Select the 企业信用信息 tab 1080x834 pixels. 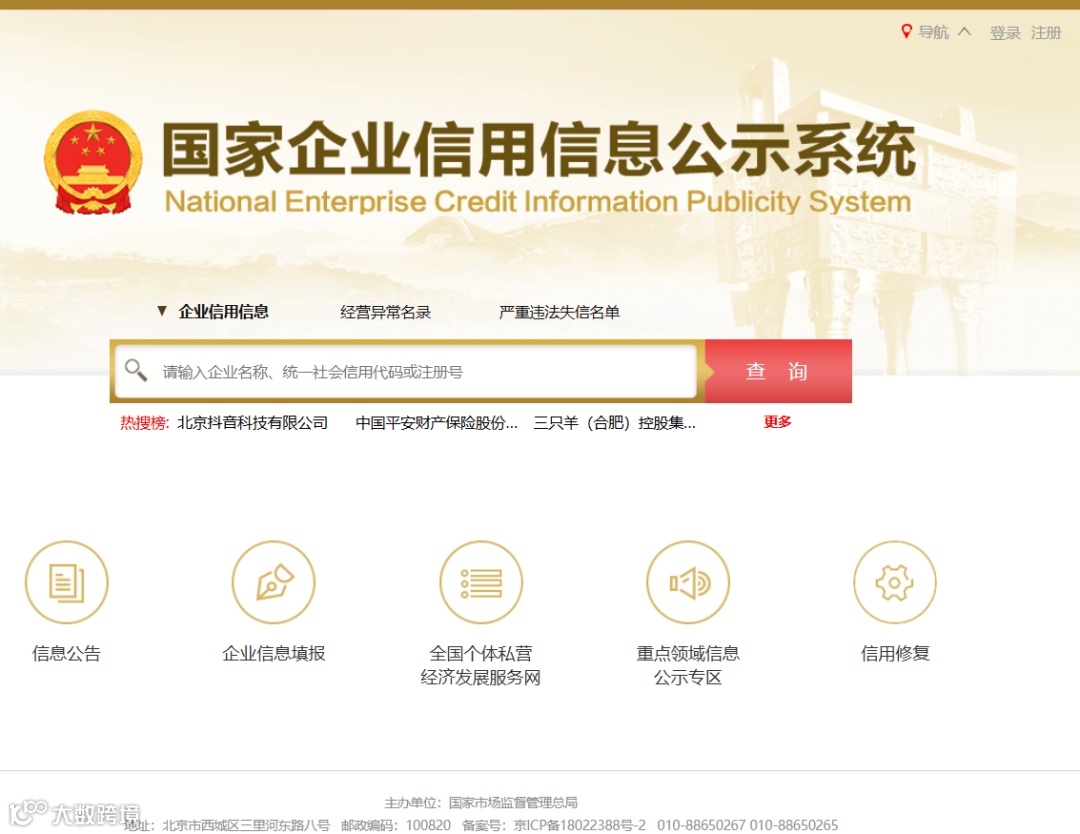pyautogui.click(x=223, y=312)
